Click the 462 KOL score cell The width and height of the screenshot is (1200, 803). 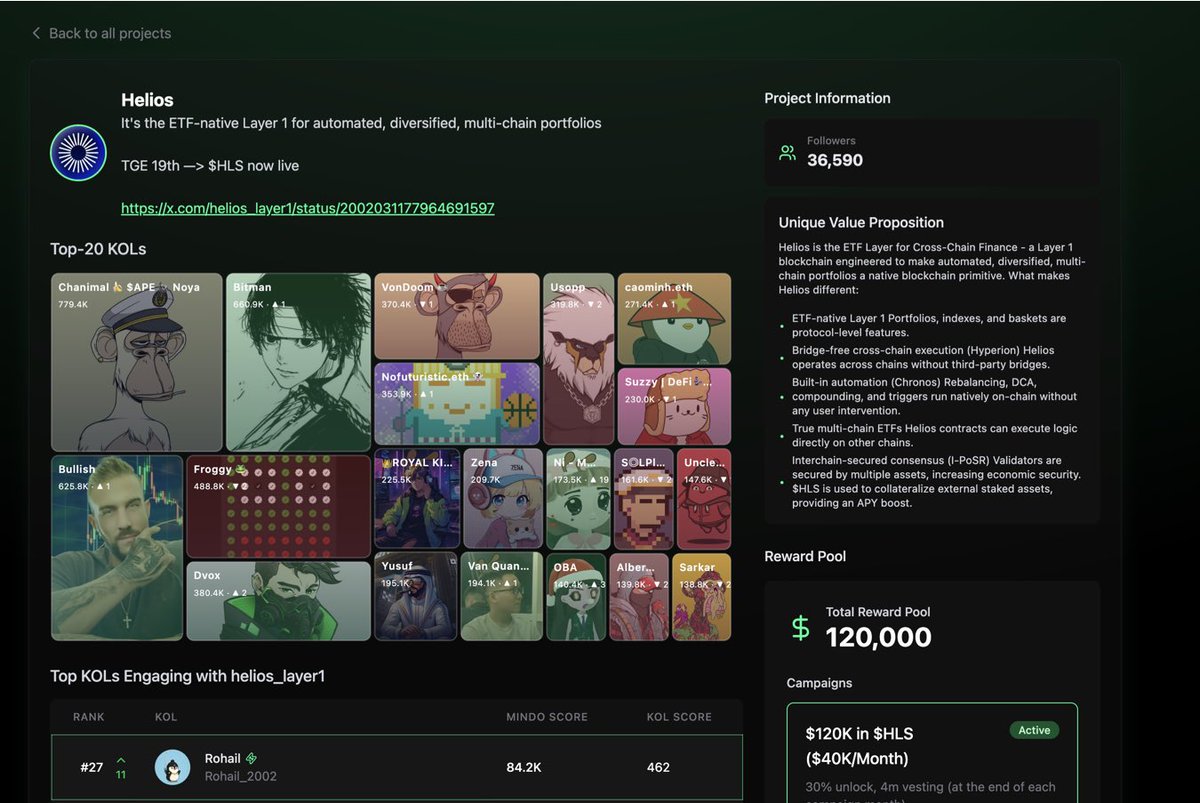click(658, 767)
